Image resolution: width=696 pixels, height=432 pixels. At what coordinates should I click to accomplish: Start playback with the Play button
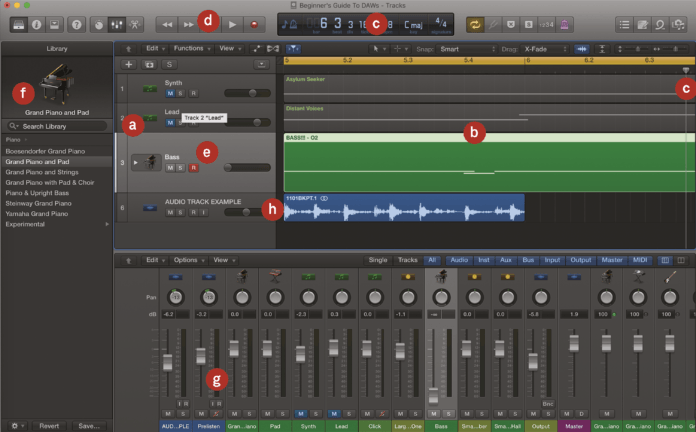[x=232, y=22]
